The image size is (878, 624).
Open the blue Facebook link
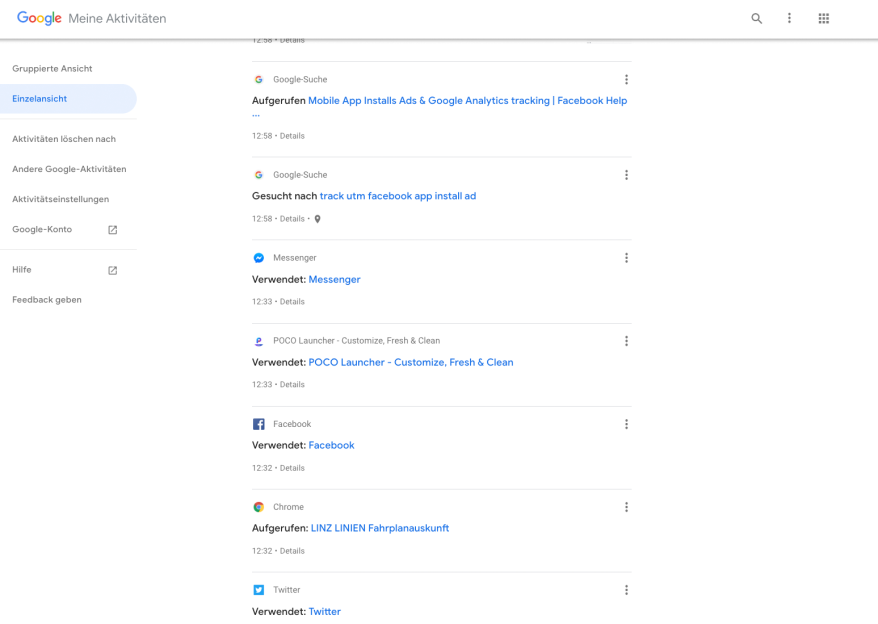331,445
